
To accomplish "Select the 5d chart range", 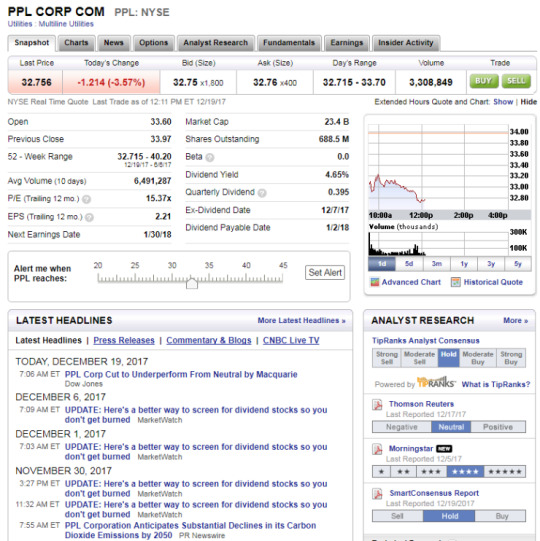I will click(409, 264).
